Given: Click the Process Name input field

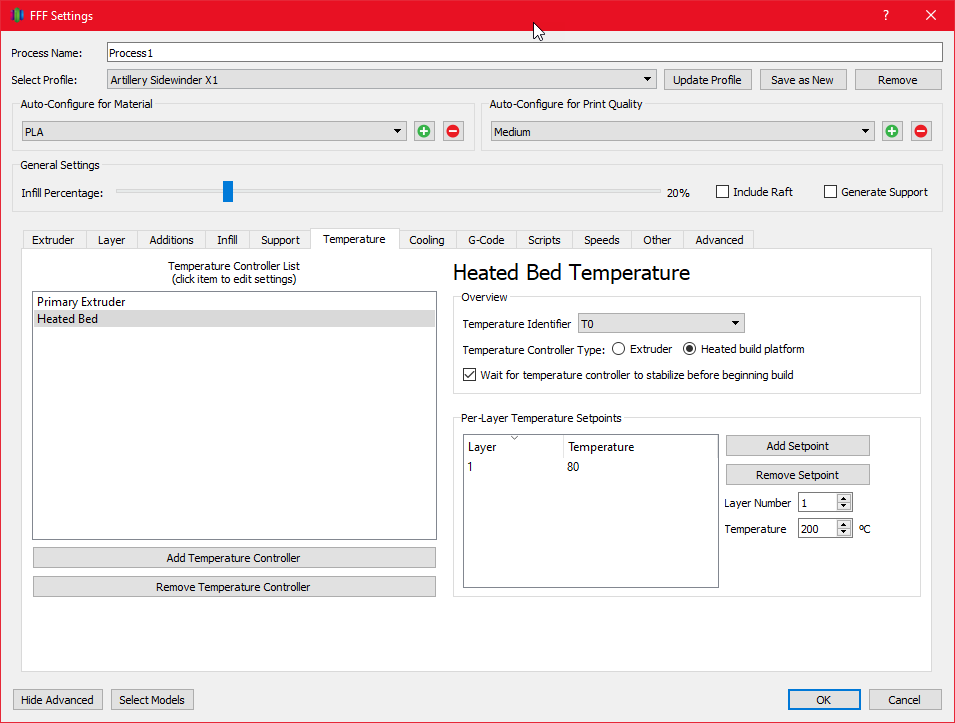Looking at the screenshot, I should click(524, 52).
